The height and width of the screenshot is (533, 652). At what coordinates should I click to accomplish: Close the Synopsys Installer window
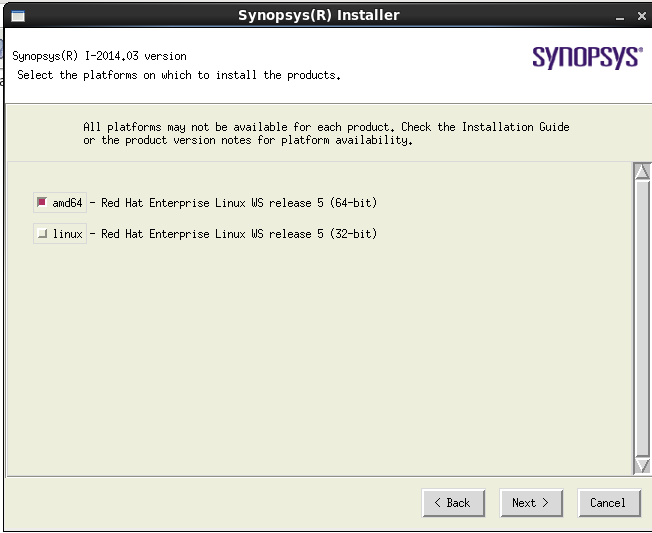642,16
